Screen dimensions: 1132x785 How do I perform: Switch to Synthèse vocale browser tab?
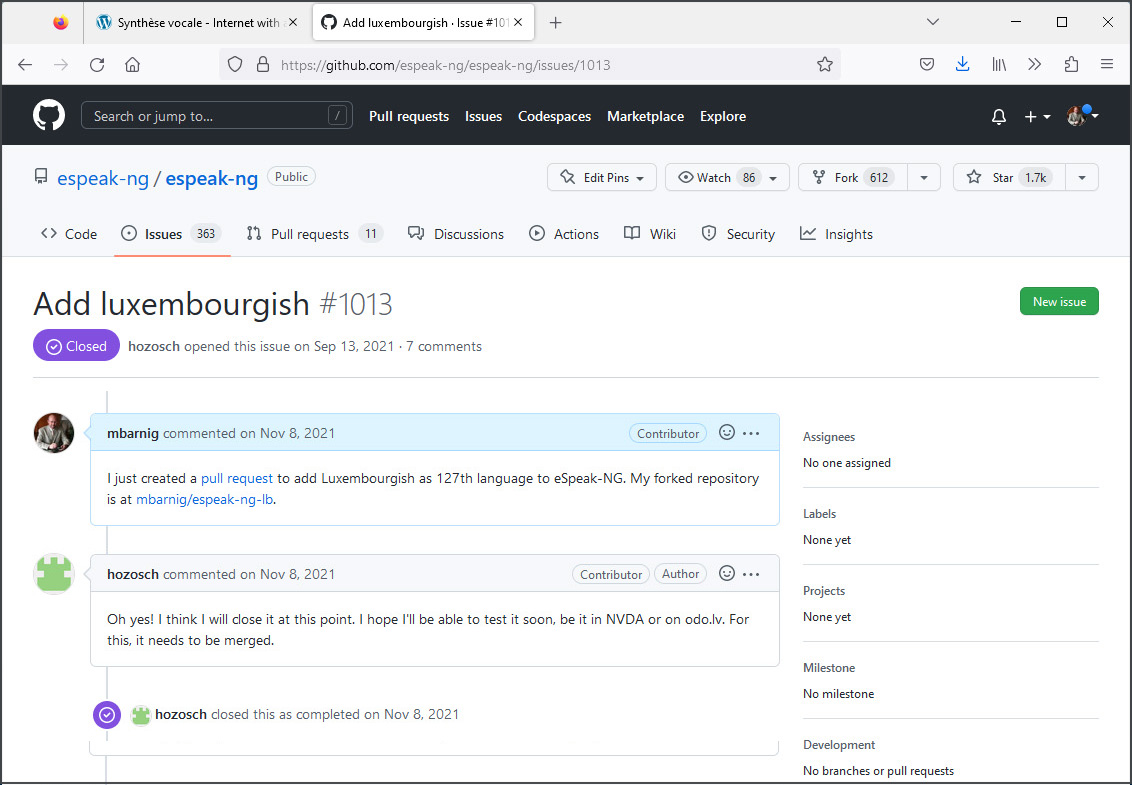coord(196,22)
